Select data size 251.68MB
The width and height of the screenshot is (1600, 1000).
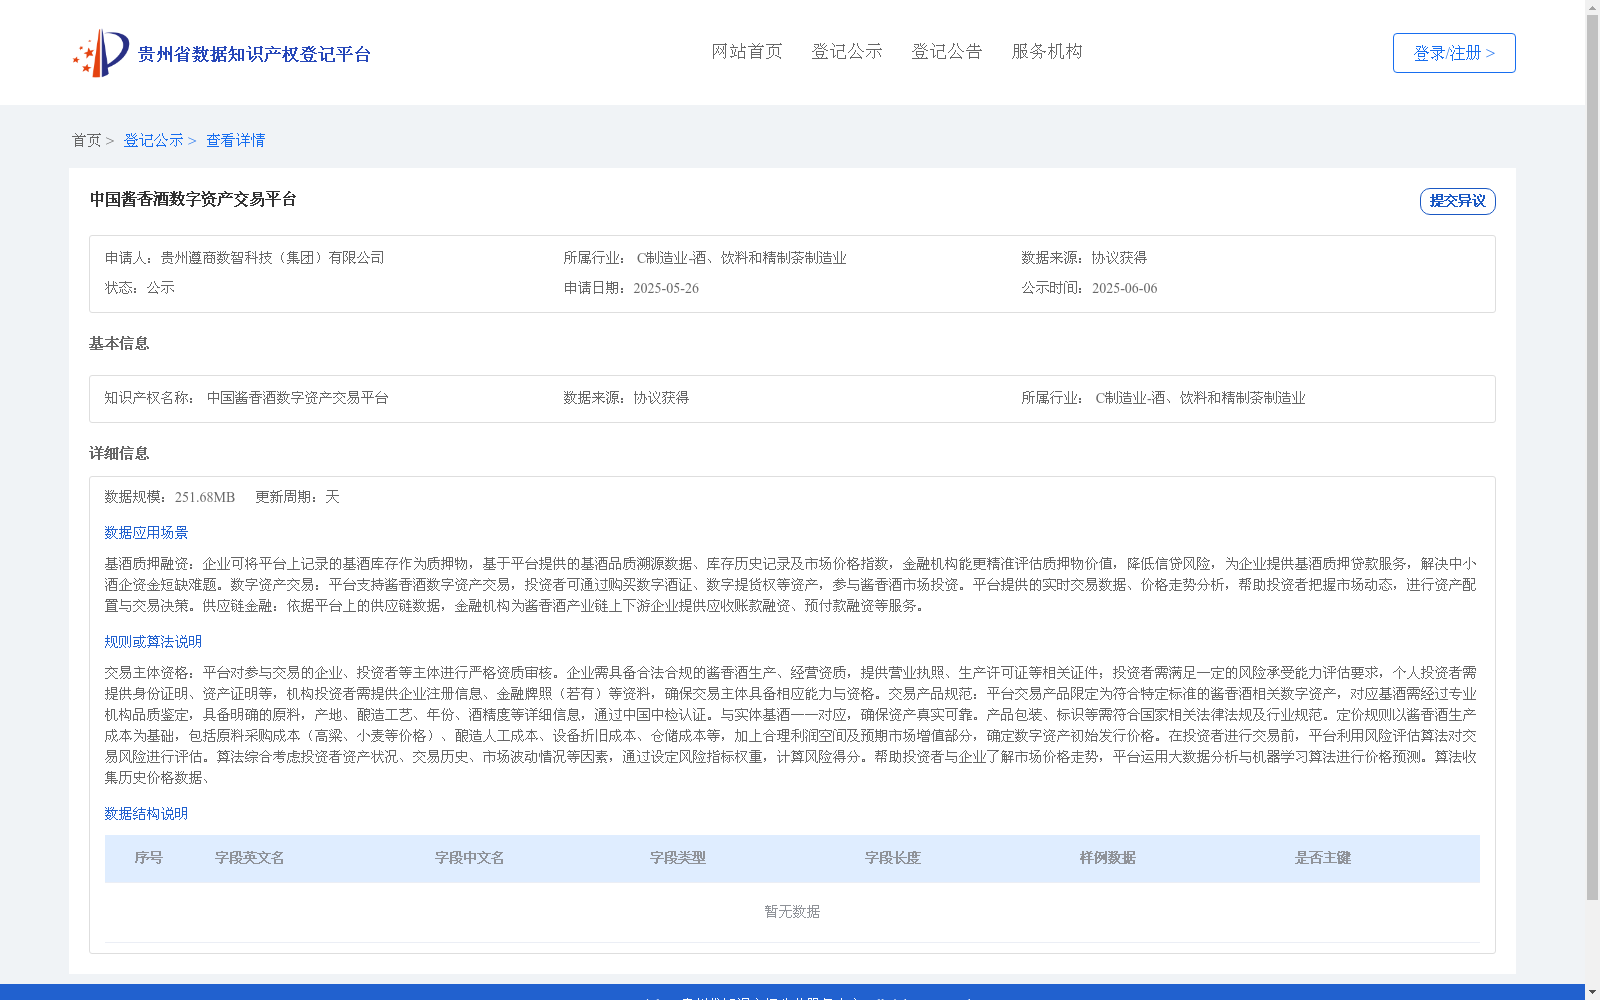click(x=205, y=497)
